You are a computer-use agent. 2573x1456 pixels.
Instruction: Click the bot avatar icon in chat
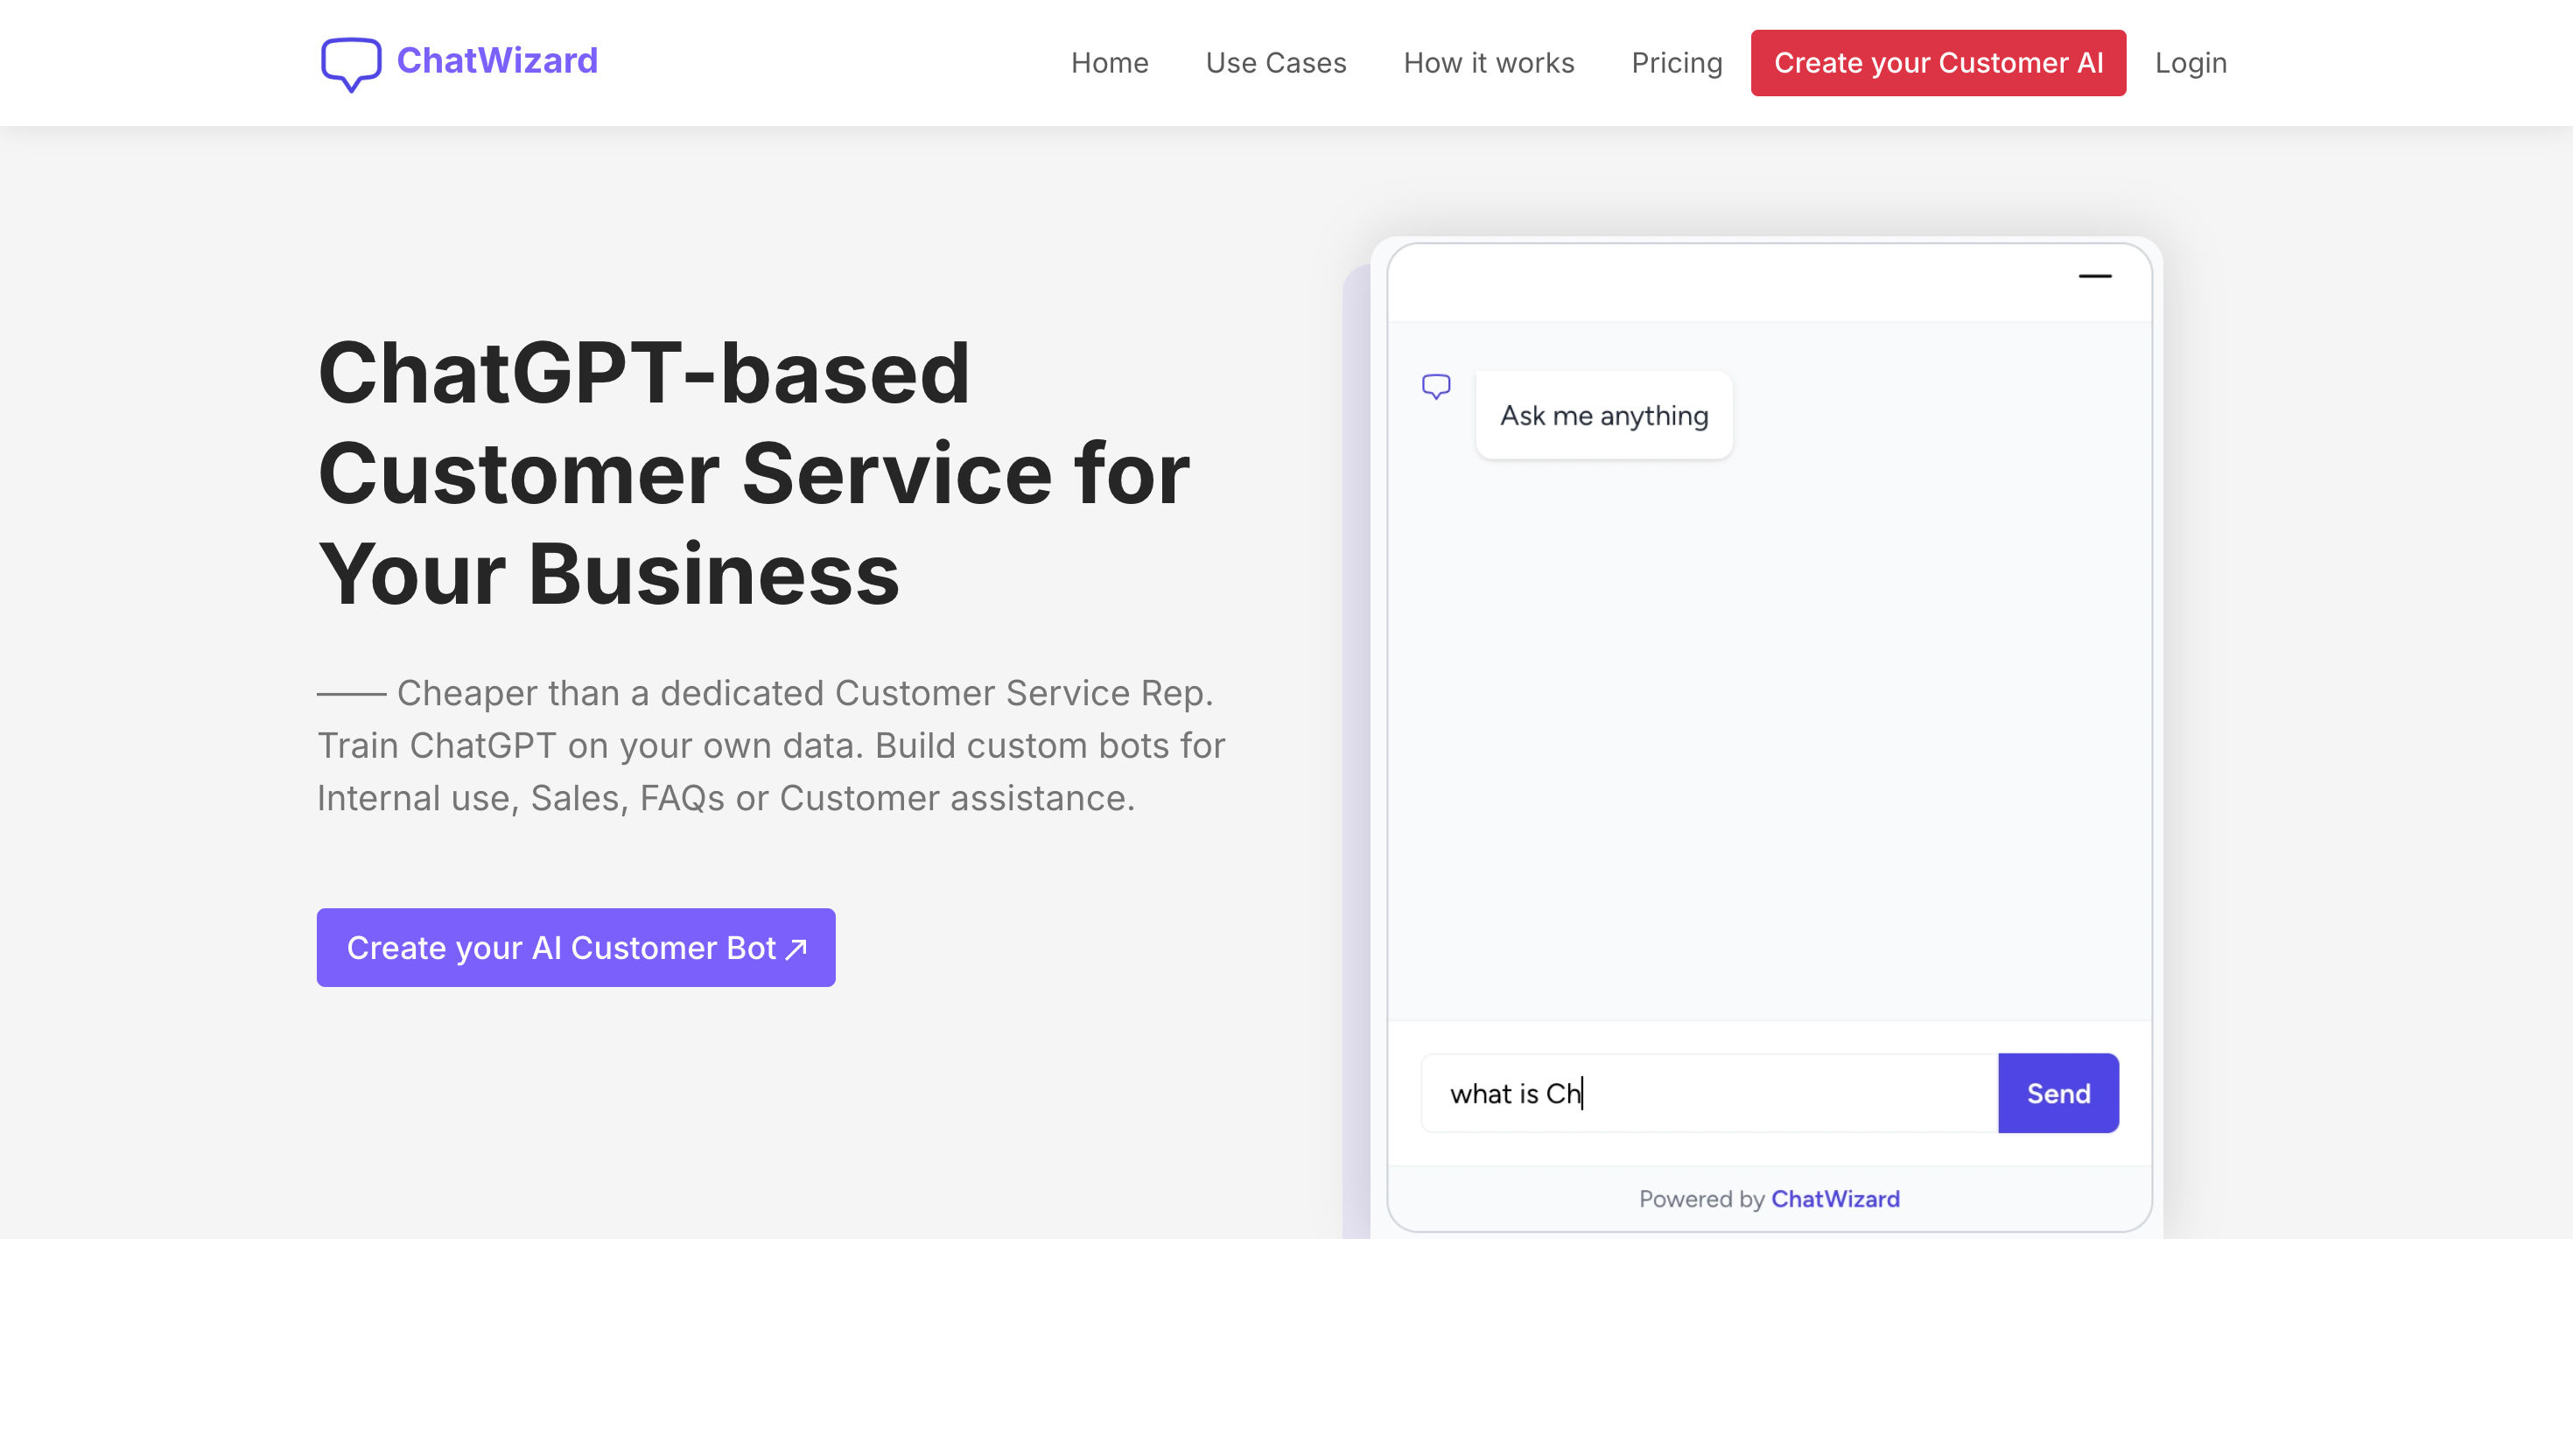[x=1436, y=386]
